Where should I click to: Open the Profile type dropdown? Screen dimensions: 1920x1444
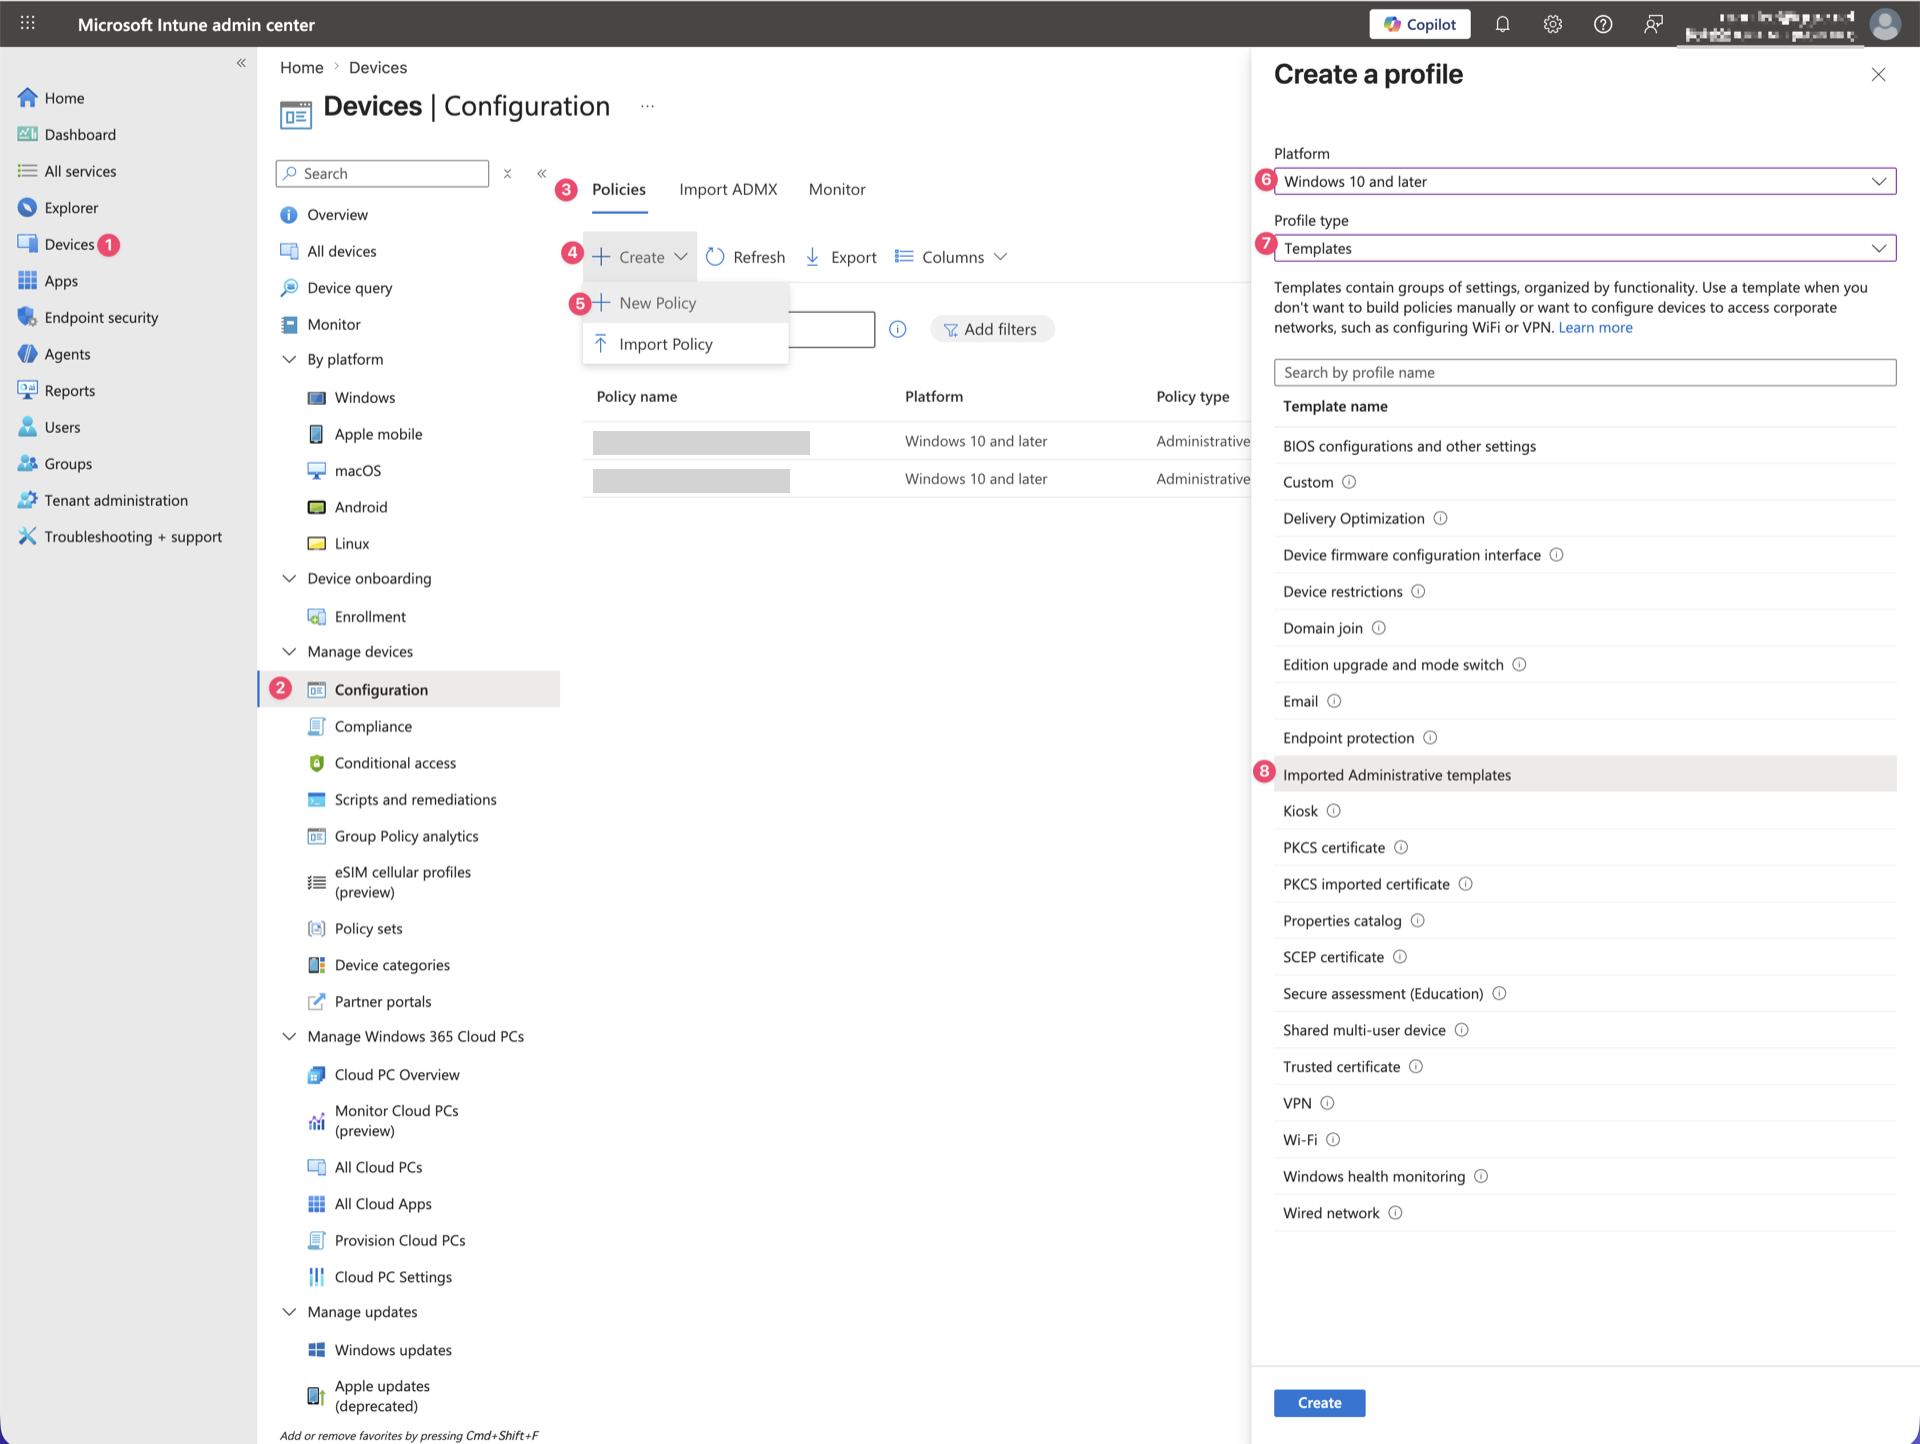(1585, 248)
